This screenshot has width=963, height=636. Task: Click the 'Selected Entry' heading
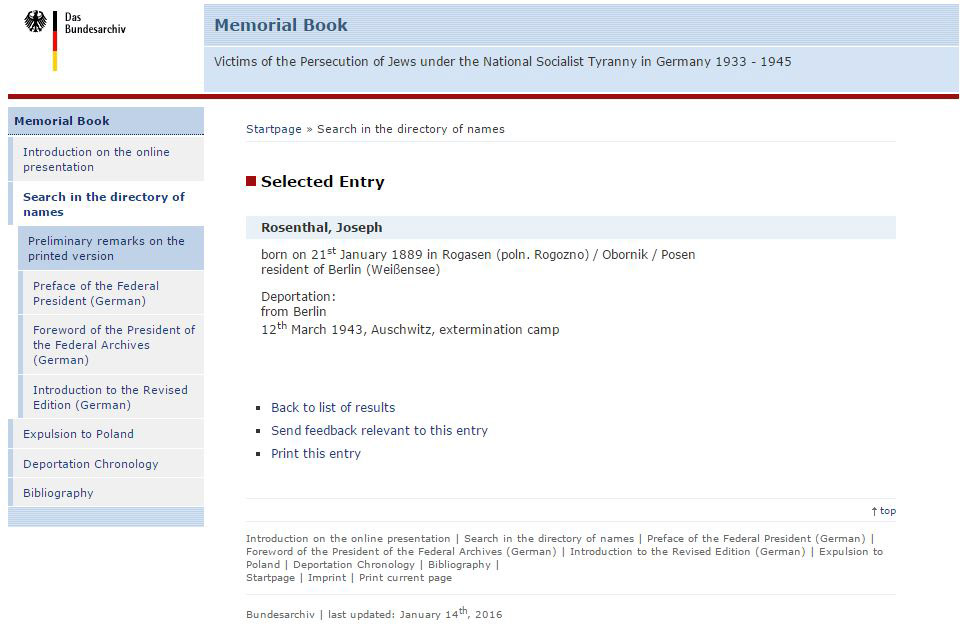pyautogui.click(x=322, y=182)
